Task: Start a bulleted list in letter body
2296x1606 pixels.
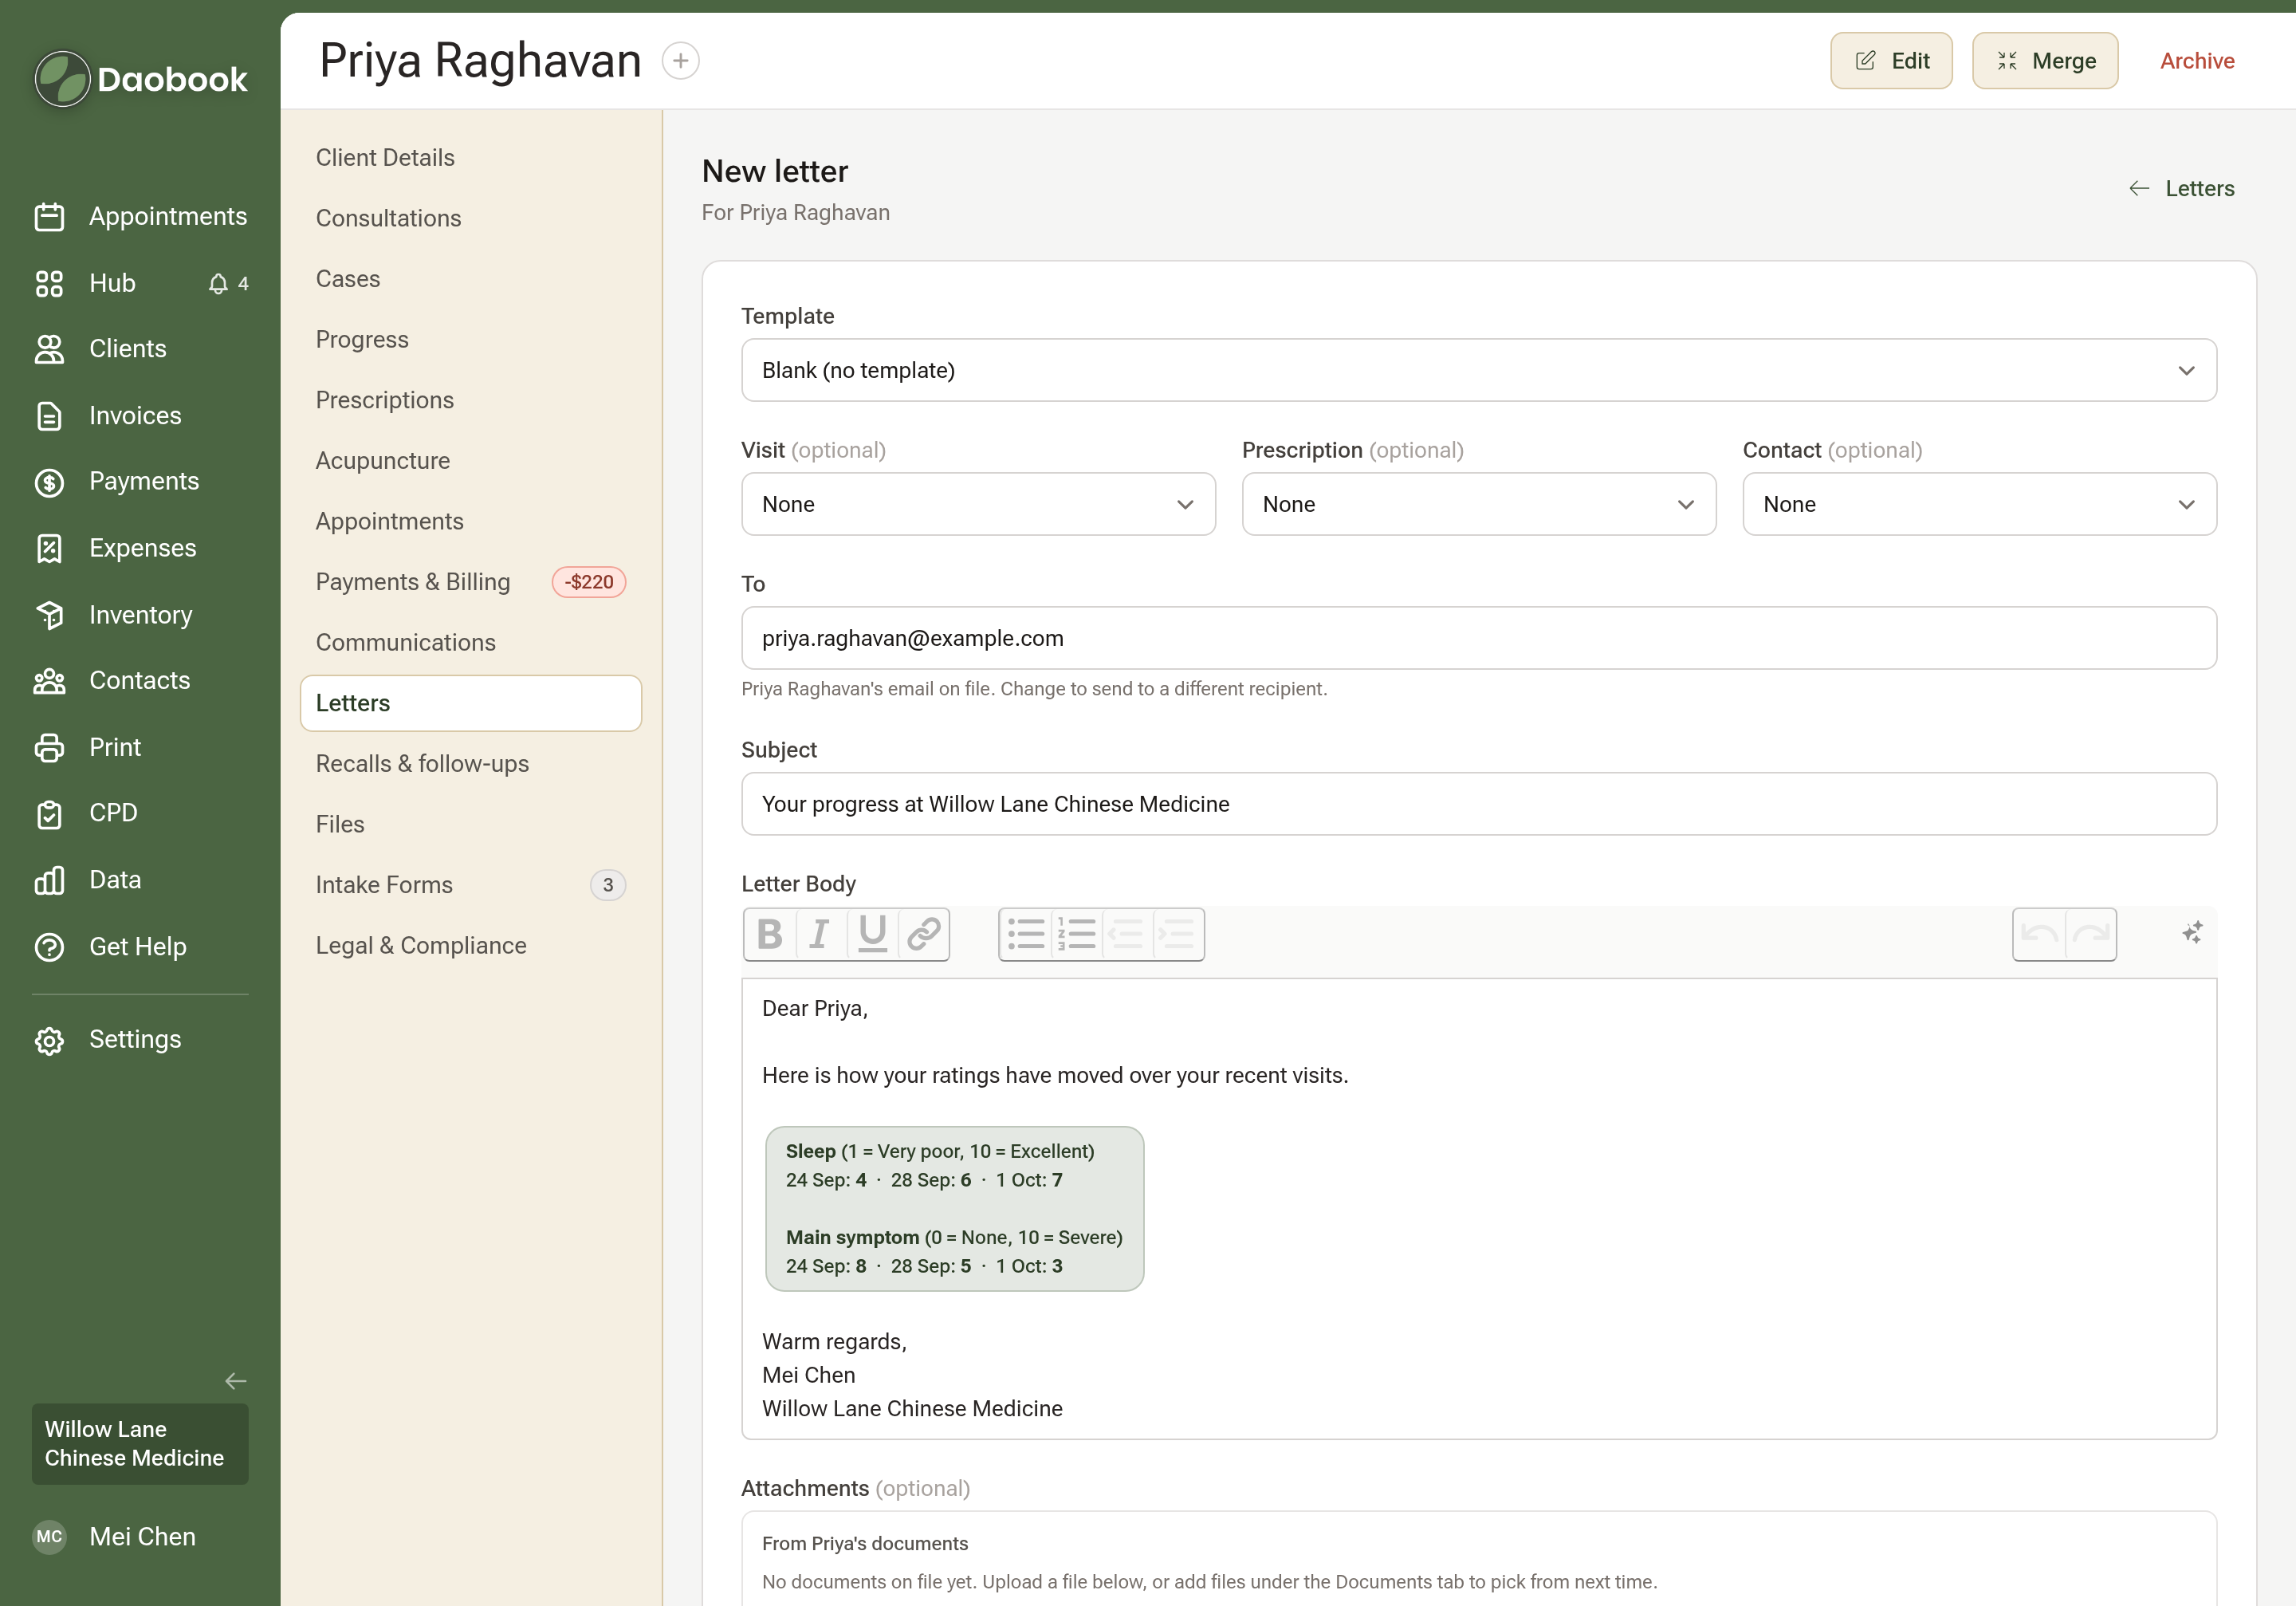Action: (x=1026, y=934)
